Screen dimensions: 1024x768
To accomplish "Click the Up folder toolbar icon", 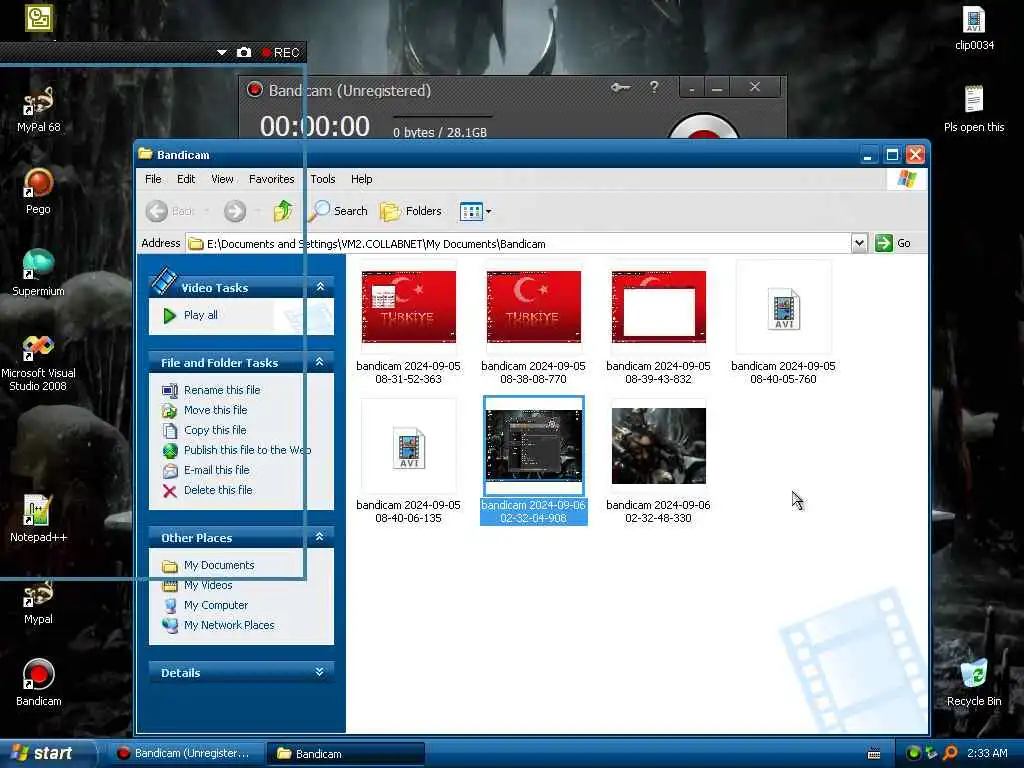I will pos(283,211).
